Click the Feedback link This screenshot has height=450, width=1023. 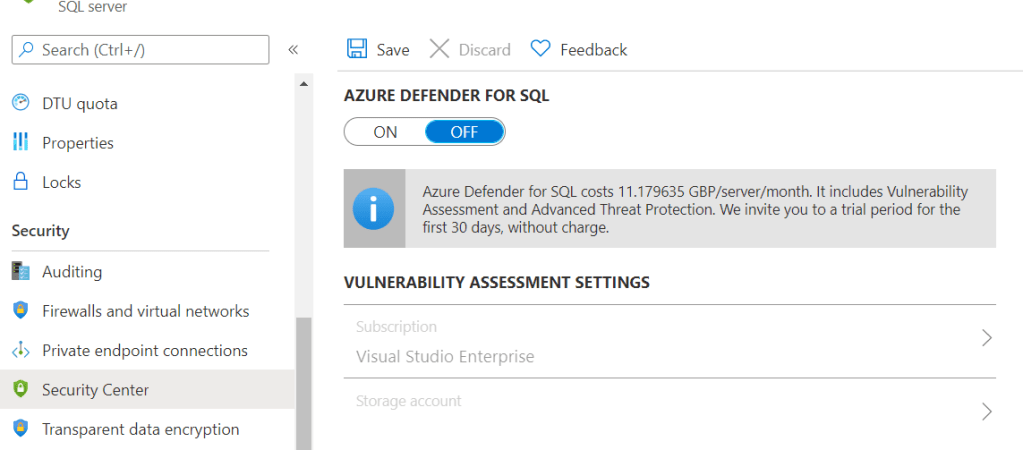[x=593, y=49]
